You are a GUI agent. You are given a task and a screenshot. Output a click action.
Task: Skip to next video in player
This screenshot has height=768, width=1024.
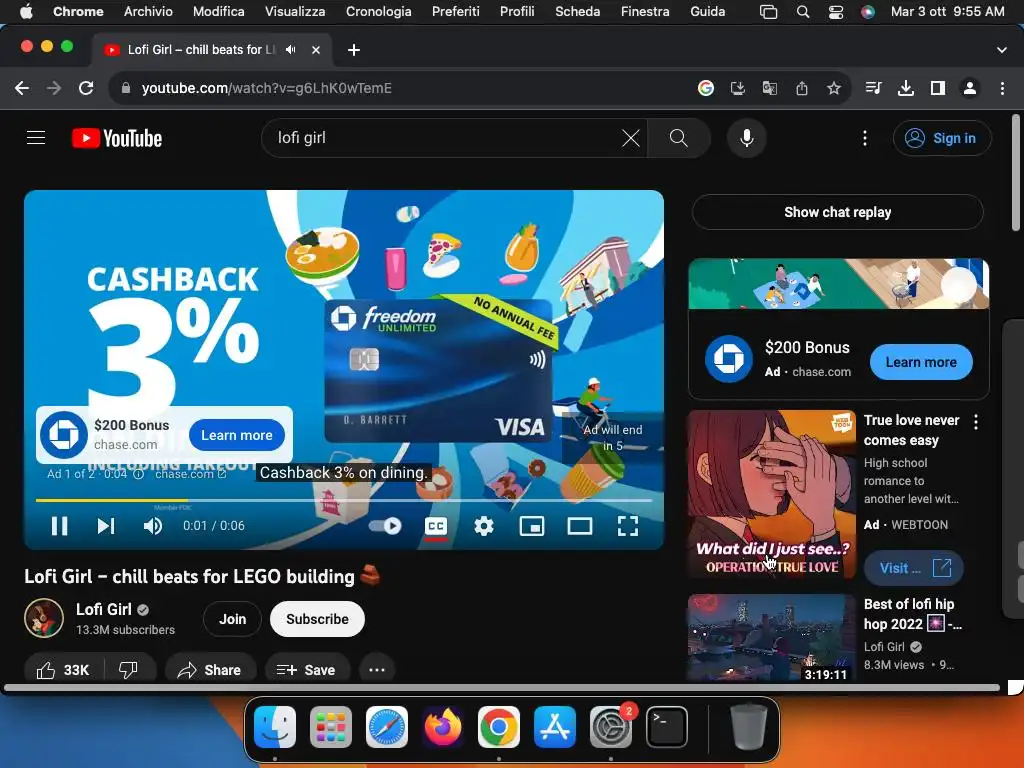[x=106, y=526]
